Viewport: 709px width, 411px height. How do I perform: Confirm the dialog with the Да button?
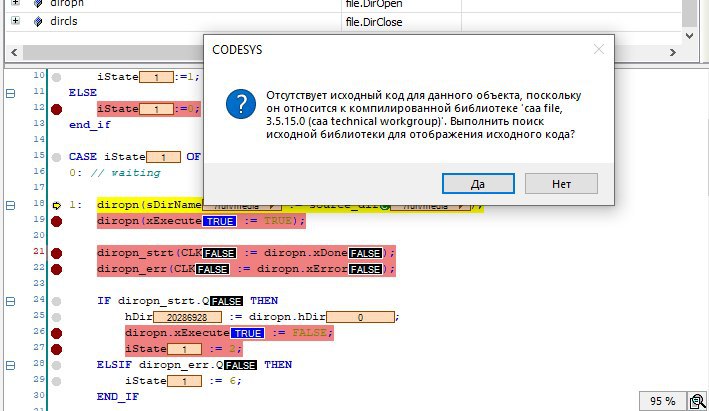coord(478,184)
